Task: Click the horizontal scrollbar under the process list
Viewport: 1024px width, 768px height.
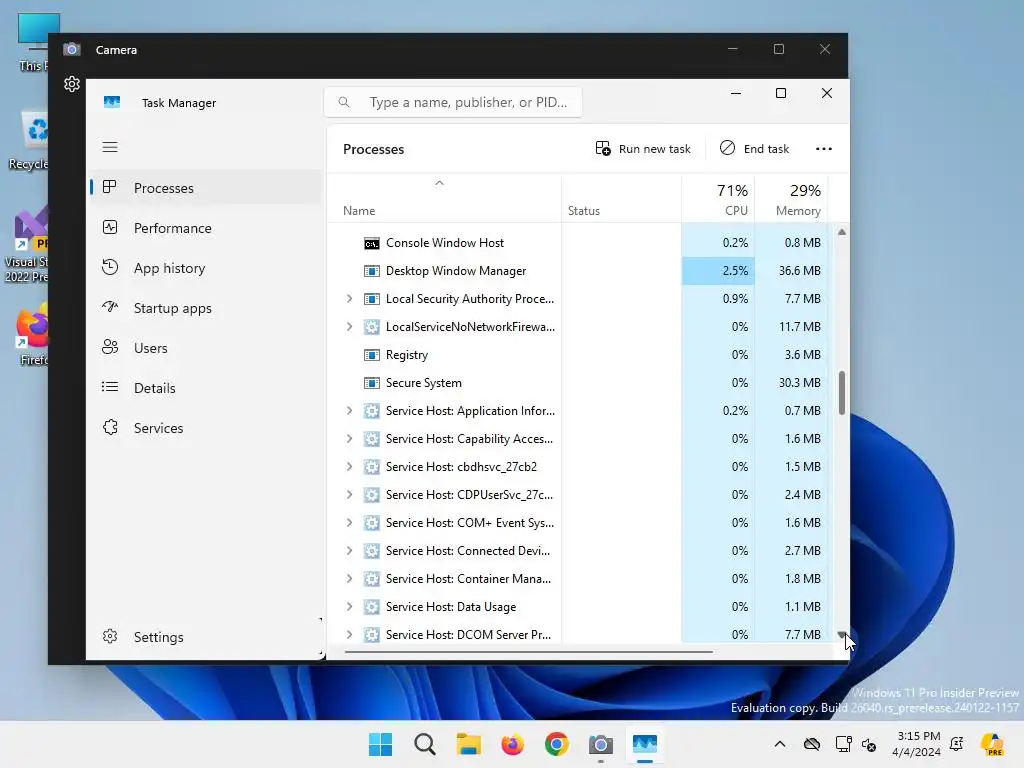Action: point(528,652)
